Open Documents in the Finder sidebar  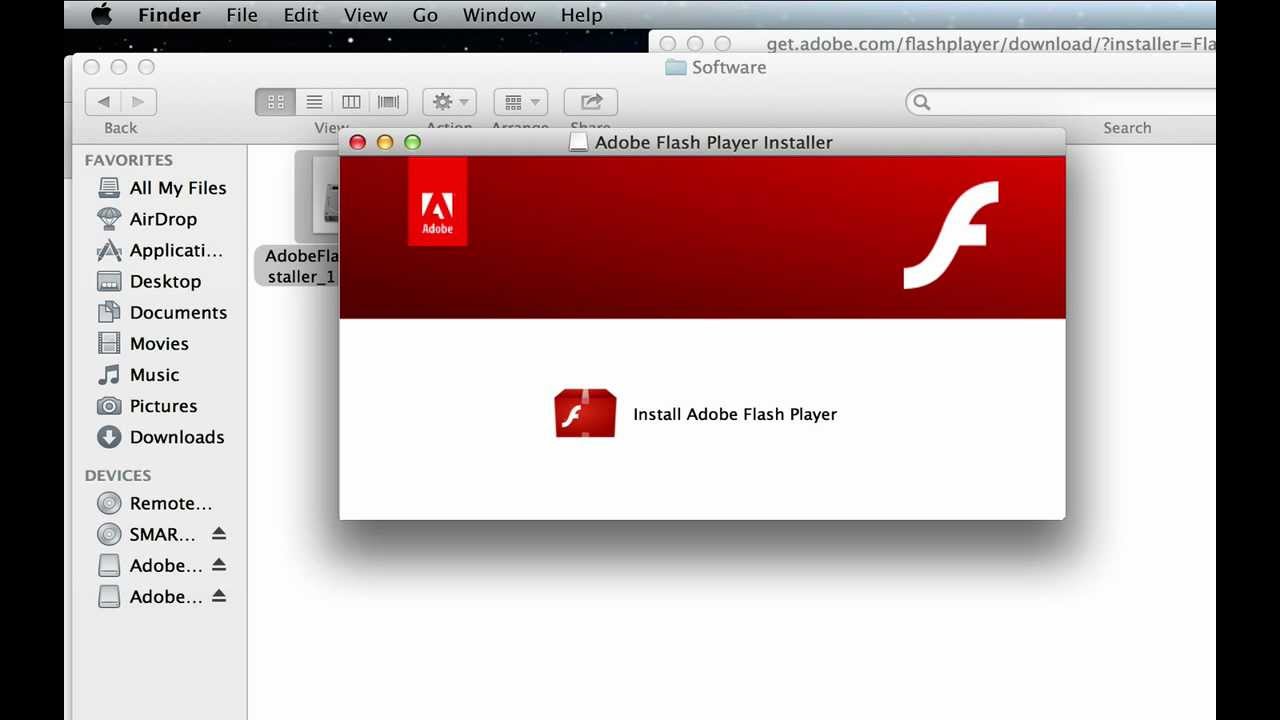pos(162,312)
